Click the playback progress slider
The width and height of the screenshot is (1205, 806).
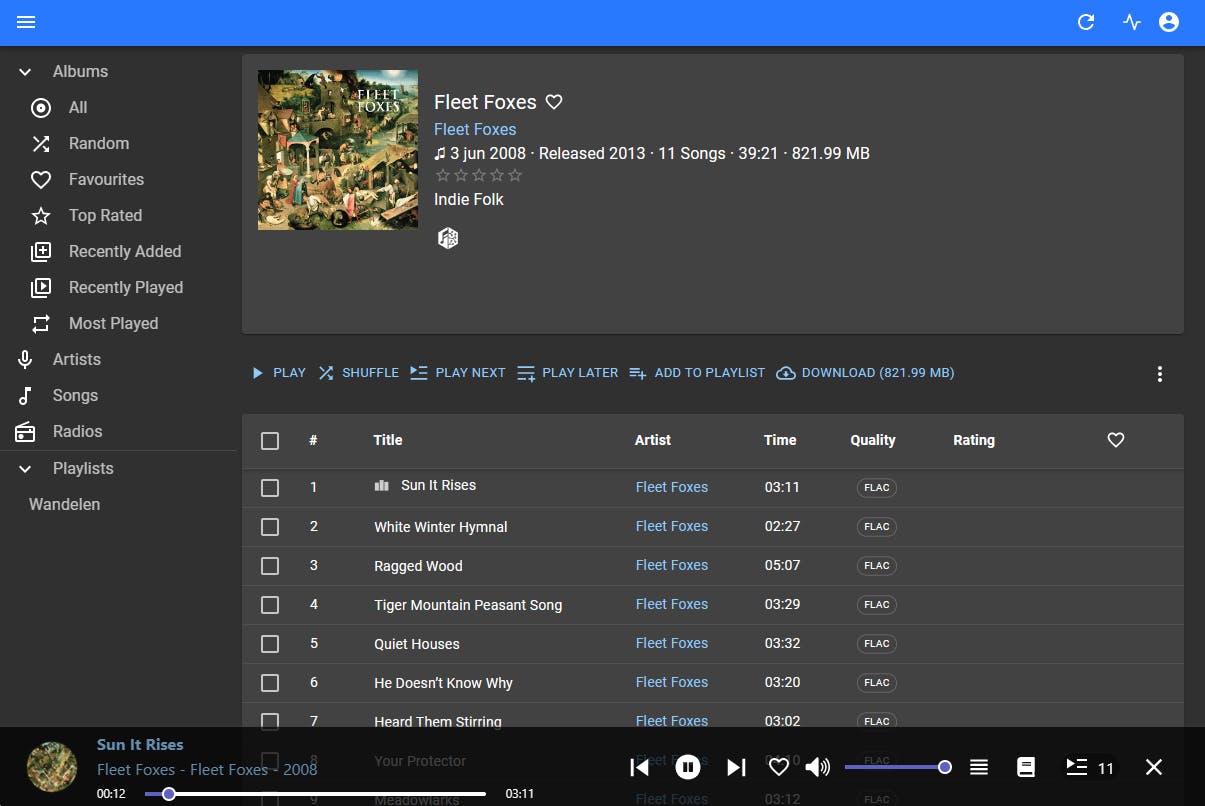point(315,794)
